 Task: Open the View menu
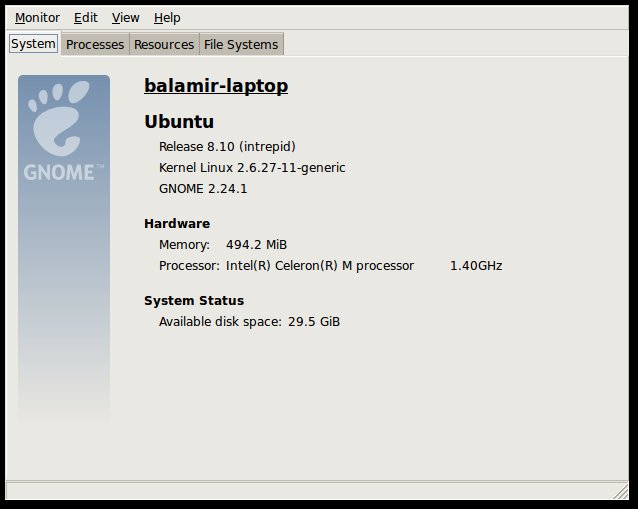pos(126,18)
